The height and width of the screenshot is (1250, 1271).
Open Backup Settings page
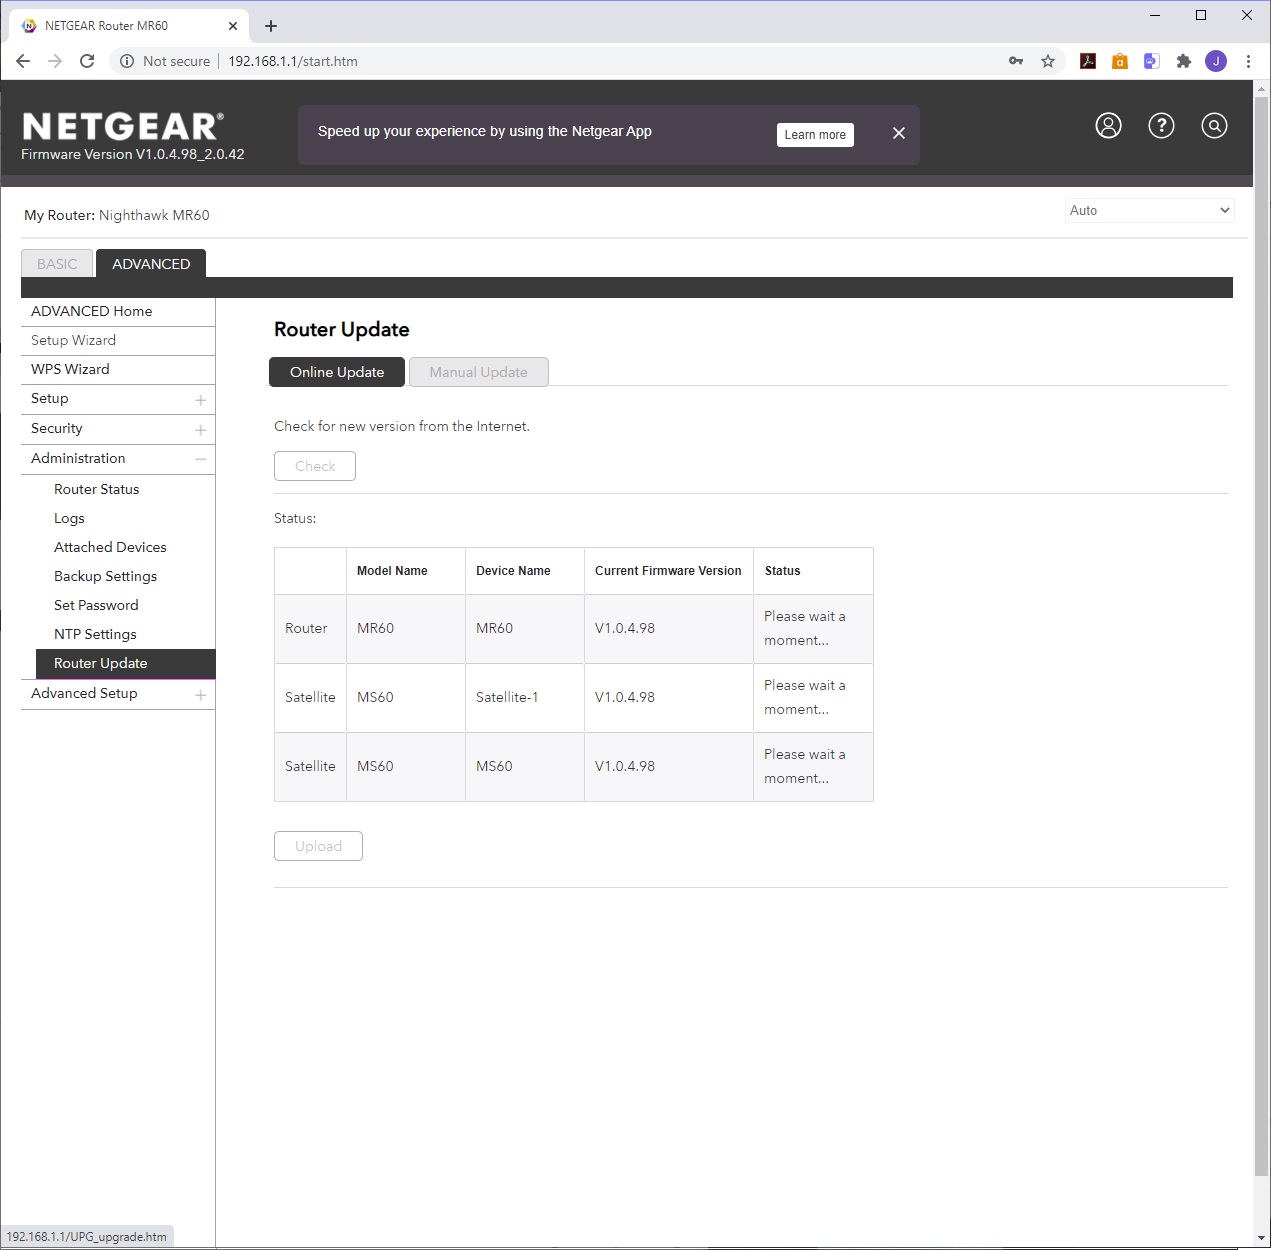click(105, 576)
